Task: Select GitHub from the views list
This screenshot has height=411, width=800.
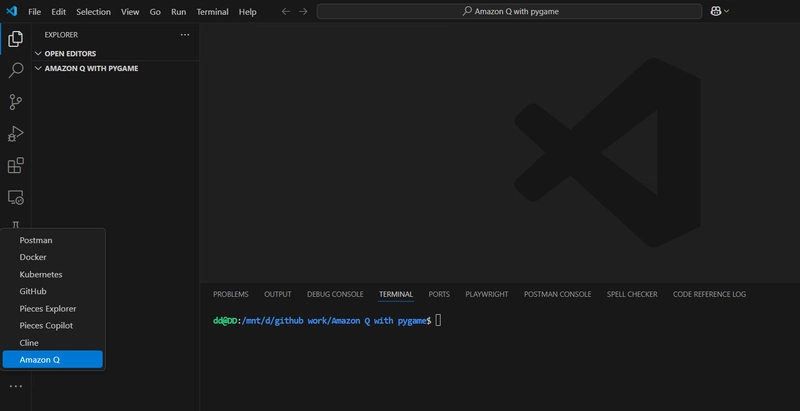Action: point(53,291)
